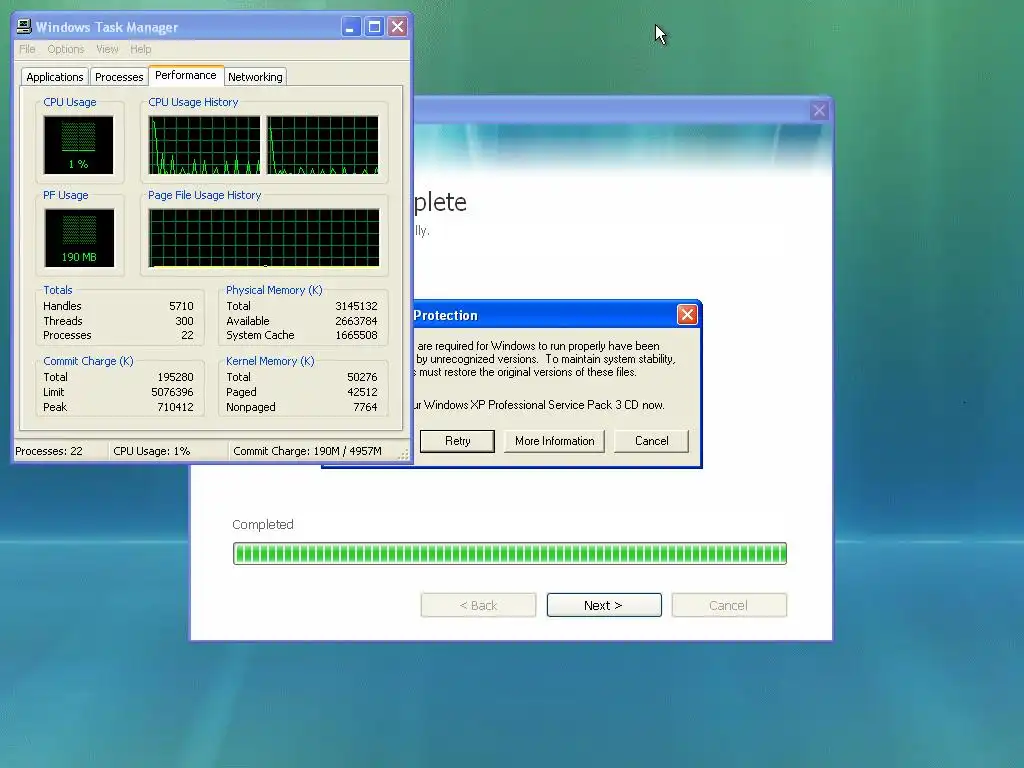Click the CPU Usage 1 % gauge
This screenshot has width=1024, height=768.
pos(78,145)
